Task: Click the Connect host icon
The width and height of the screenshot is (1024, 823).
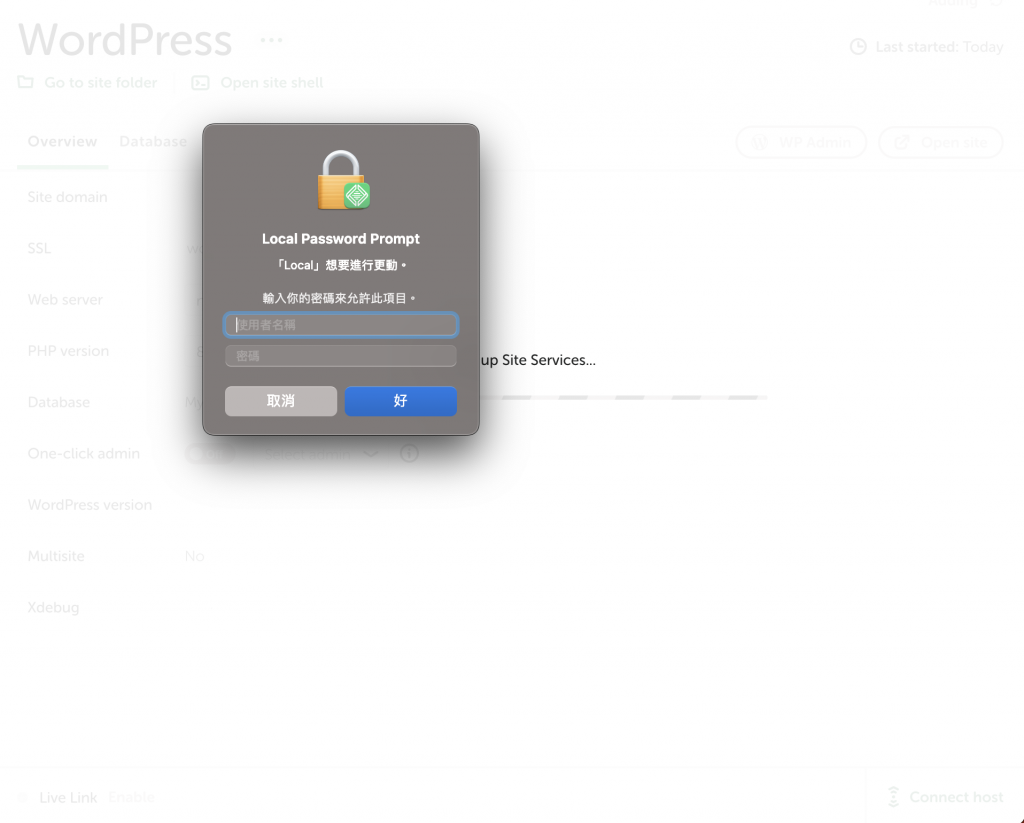Action: 893,797
